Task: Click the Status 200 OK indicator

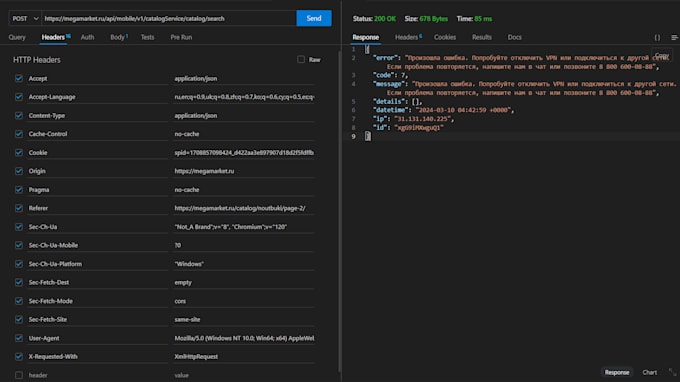Action: point(374,19)
